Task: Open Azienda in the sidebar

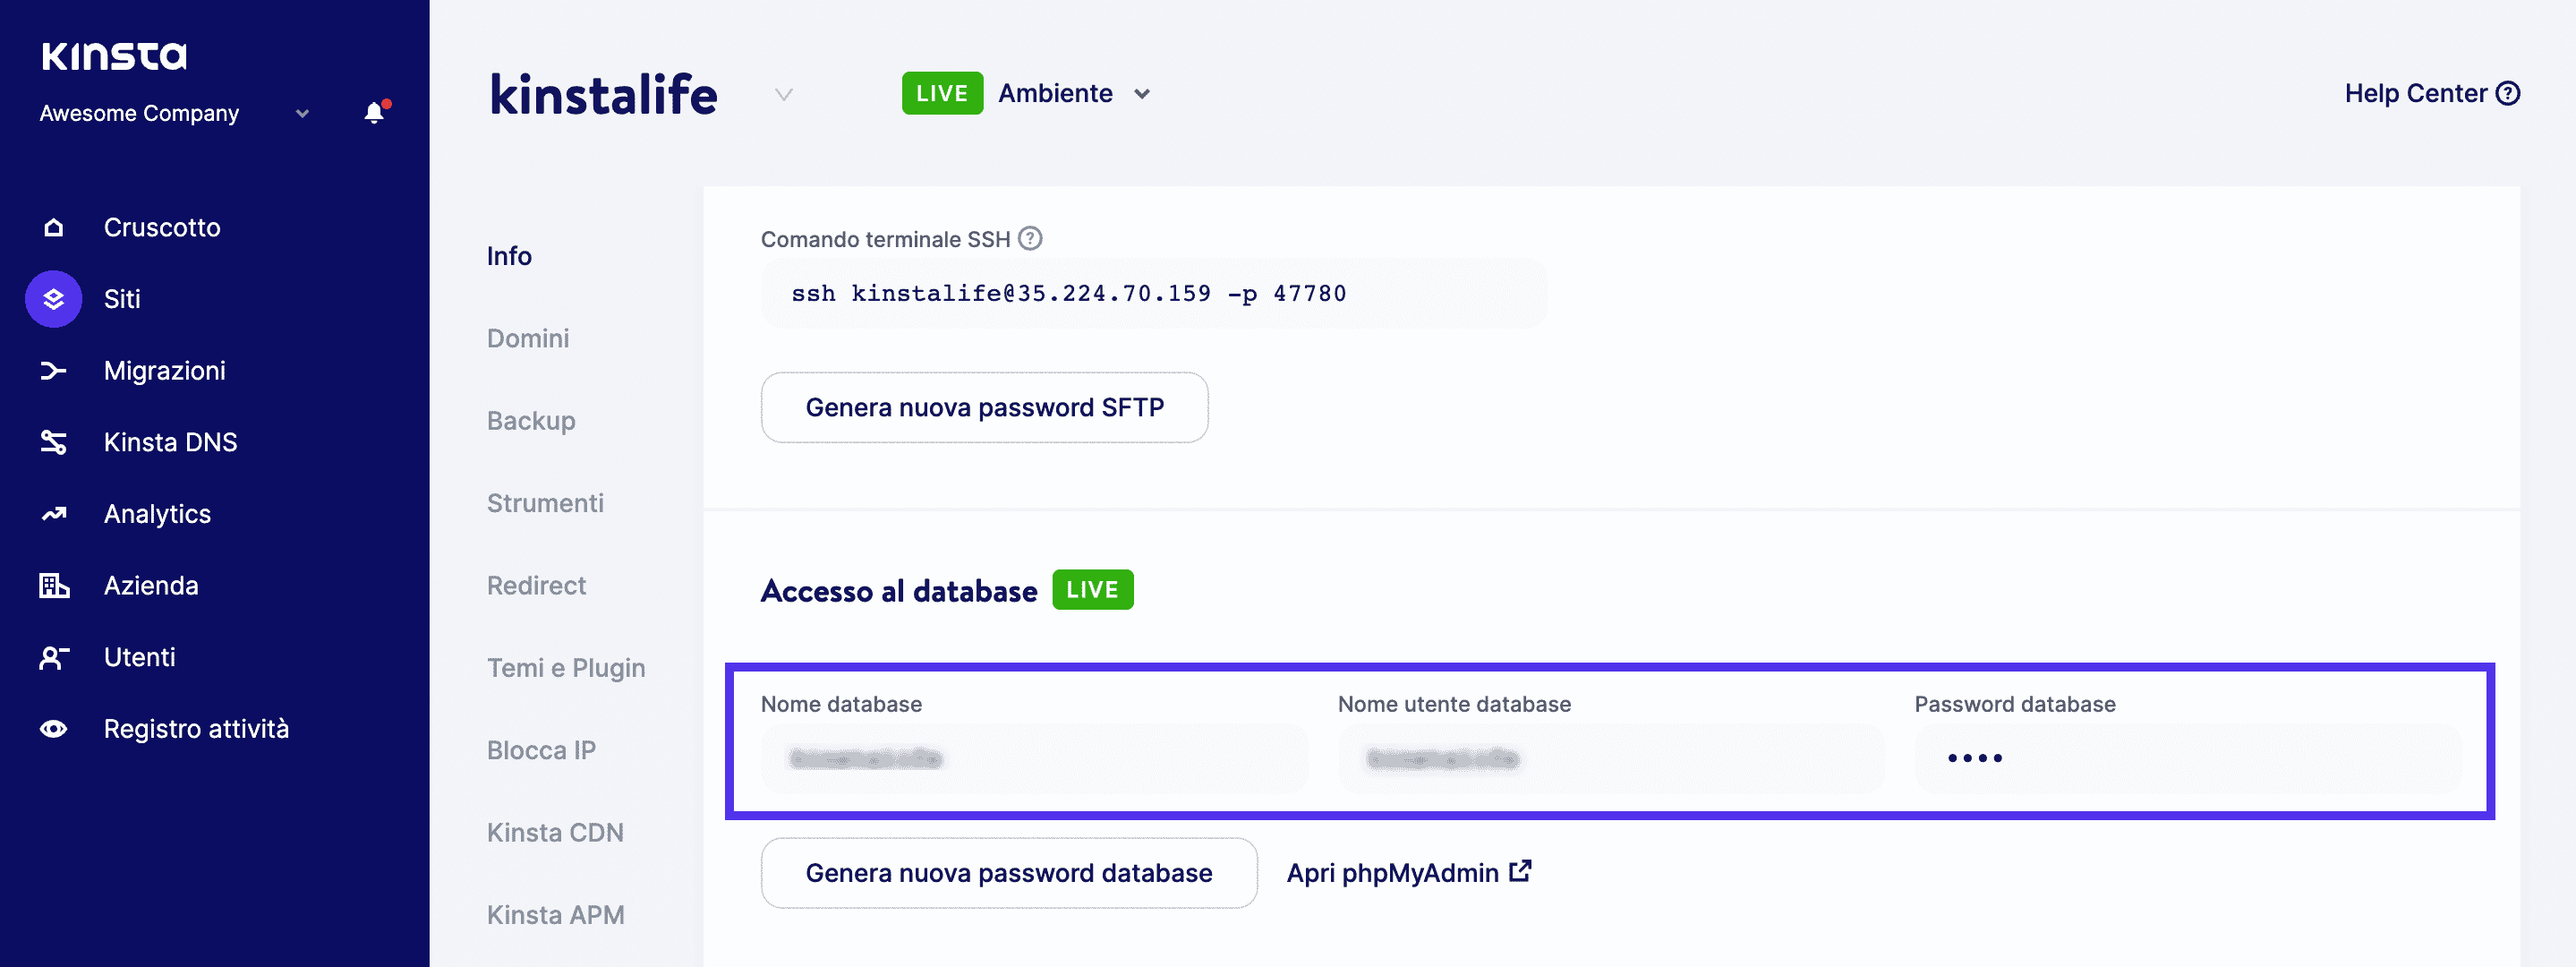Action: (151, 585)
